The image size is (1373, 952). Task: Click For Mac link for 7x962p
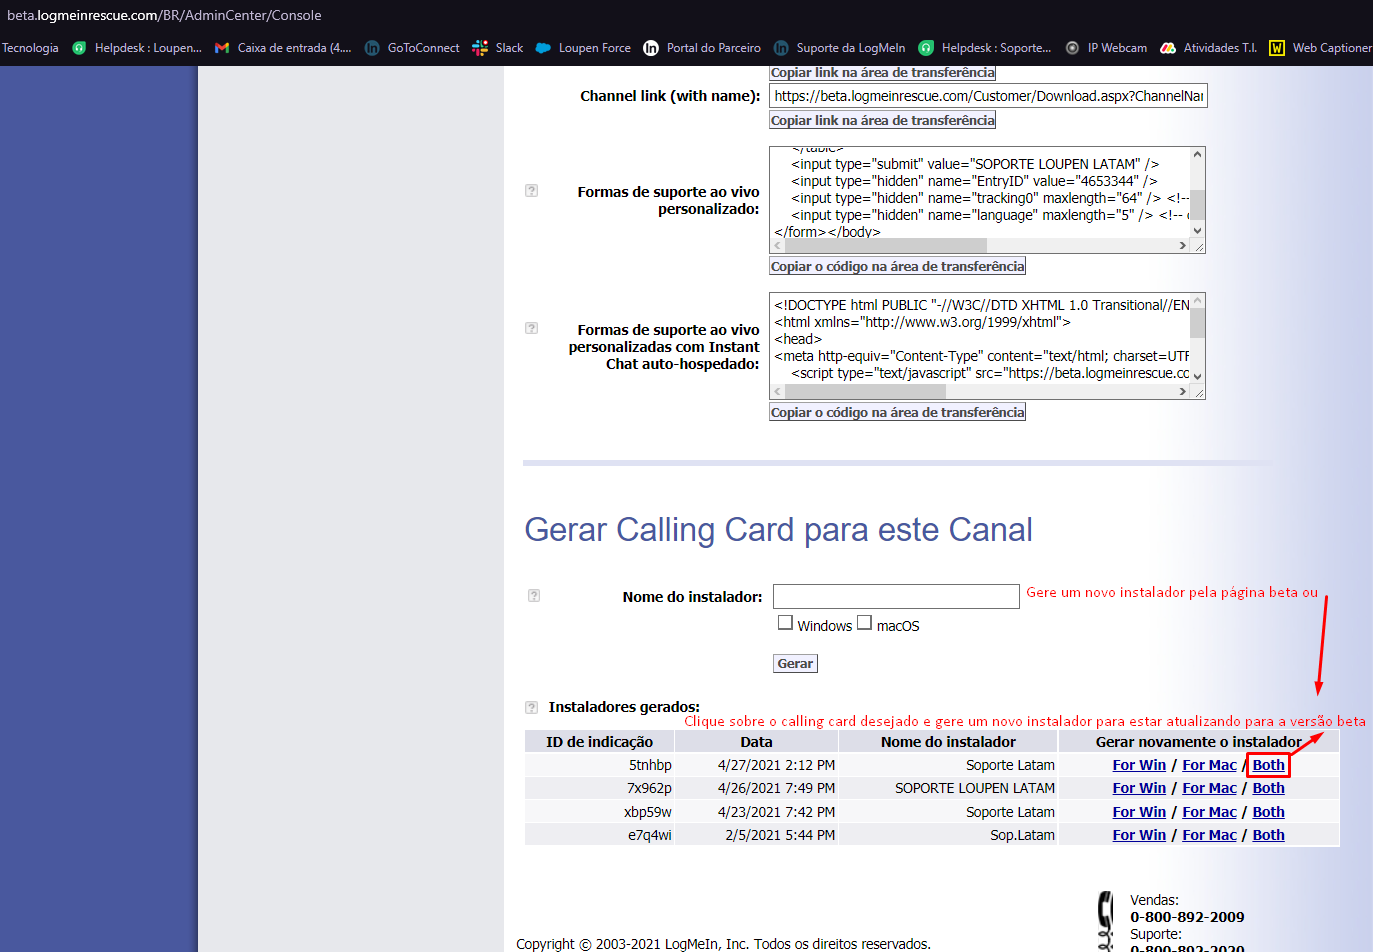pyautogui.click(x=1209, y=789)
